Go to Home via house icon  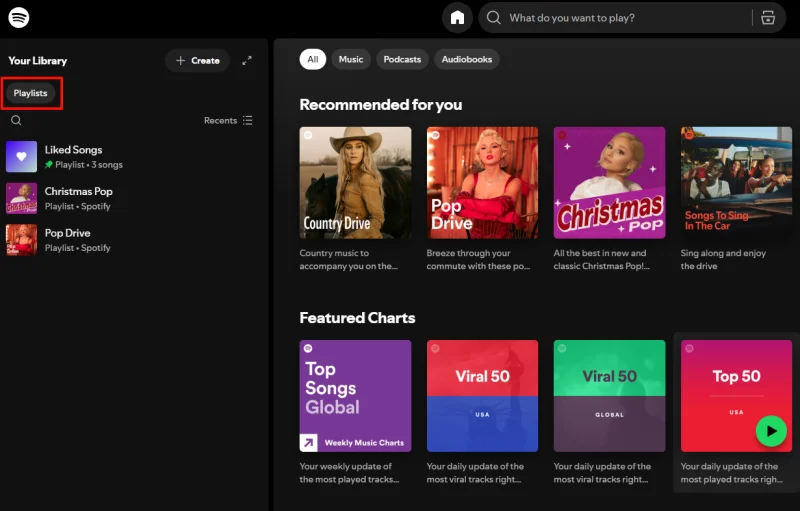457,18
